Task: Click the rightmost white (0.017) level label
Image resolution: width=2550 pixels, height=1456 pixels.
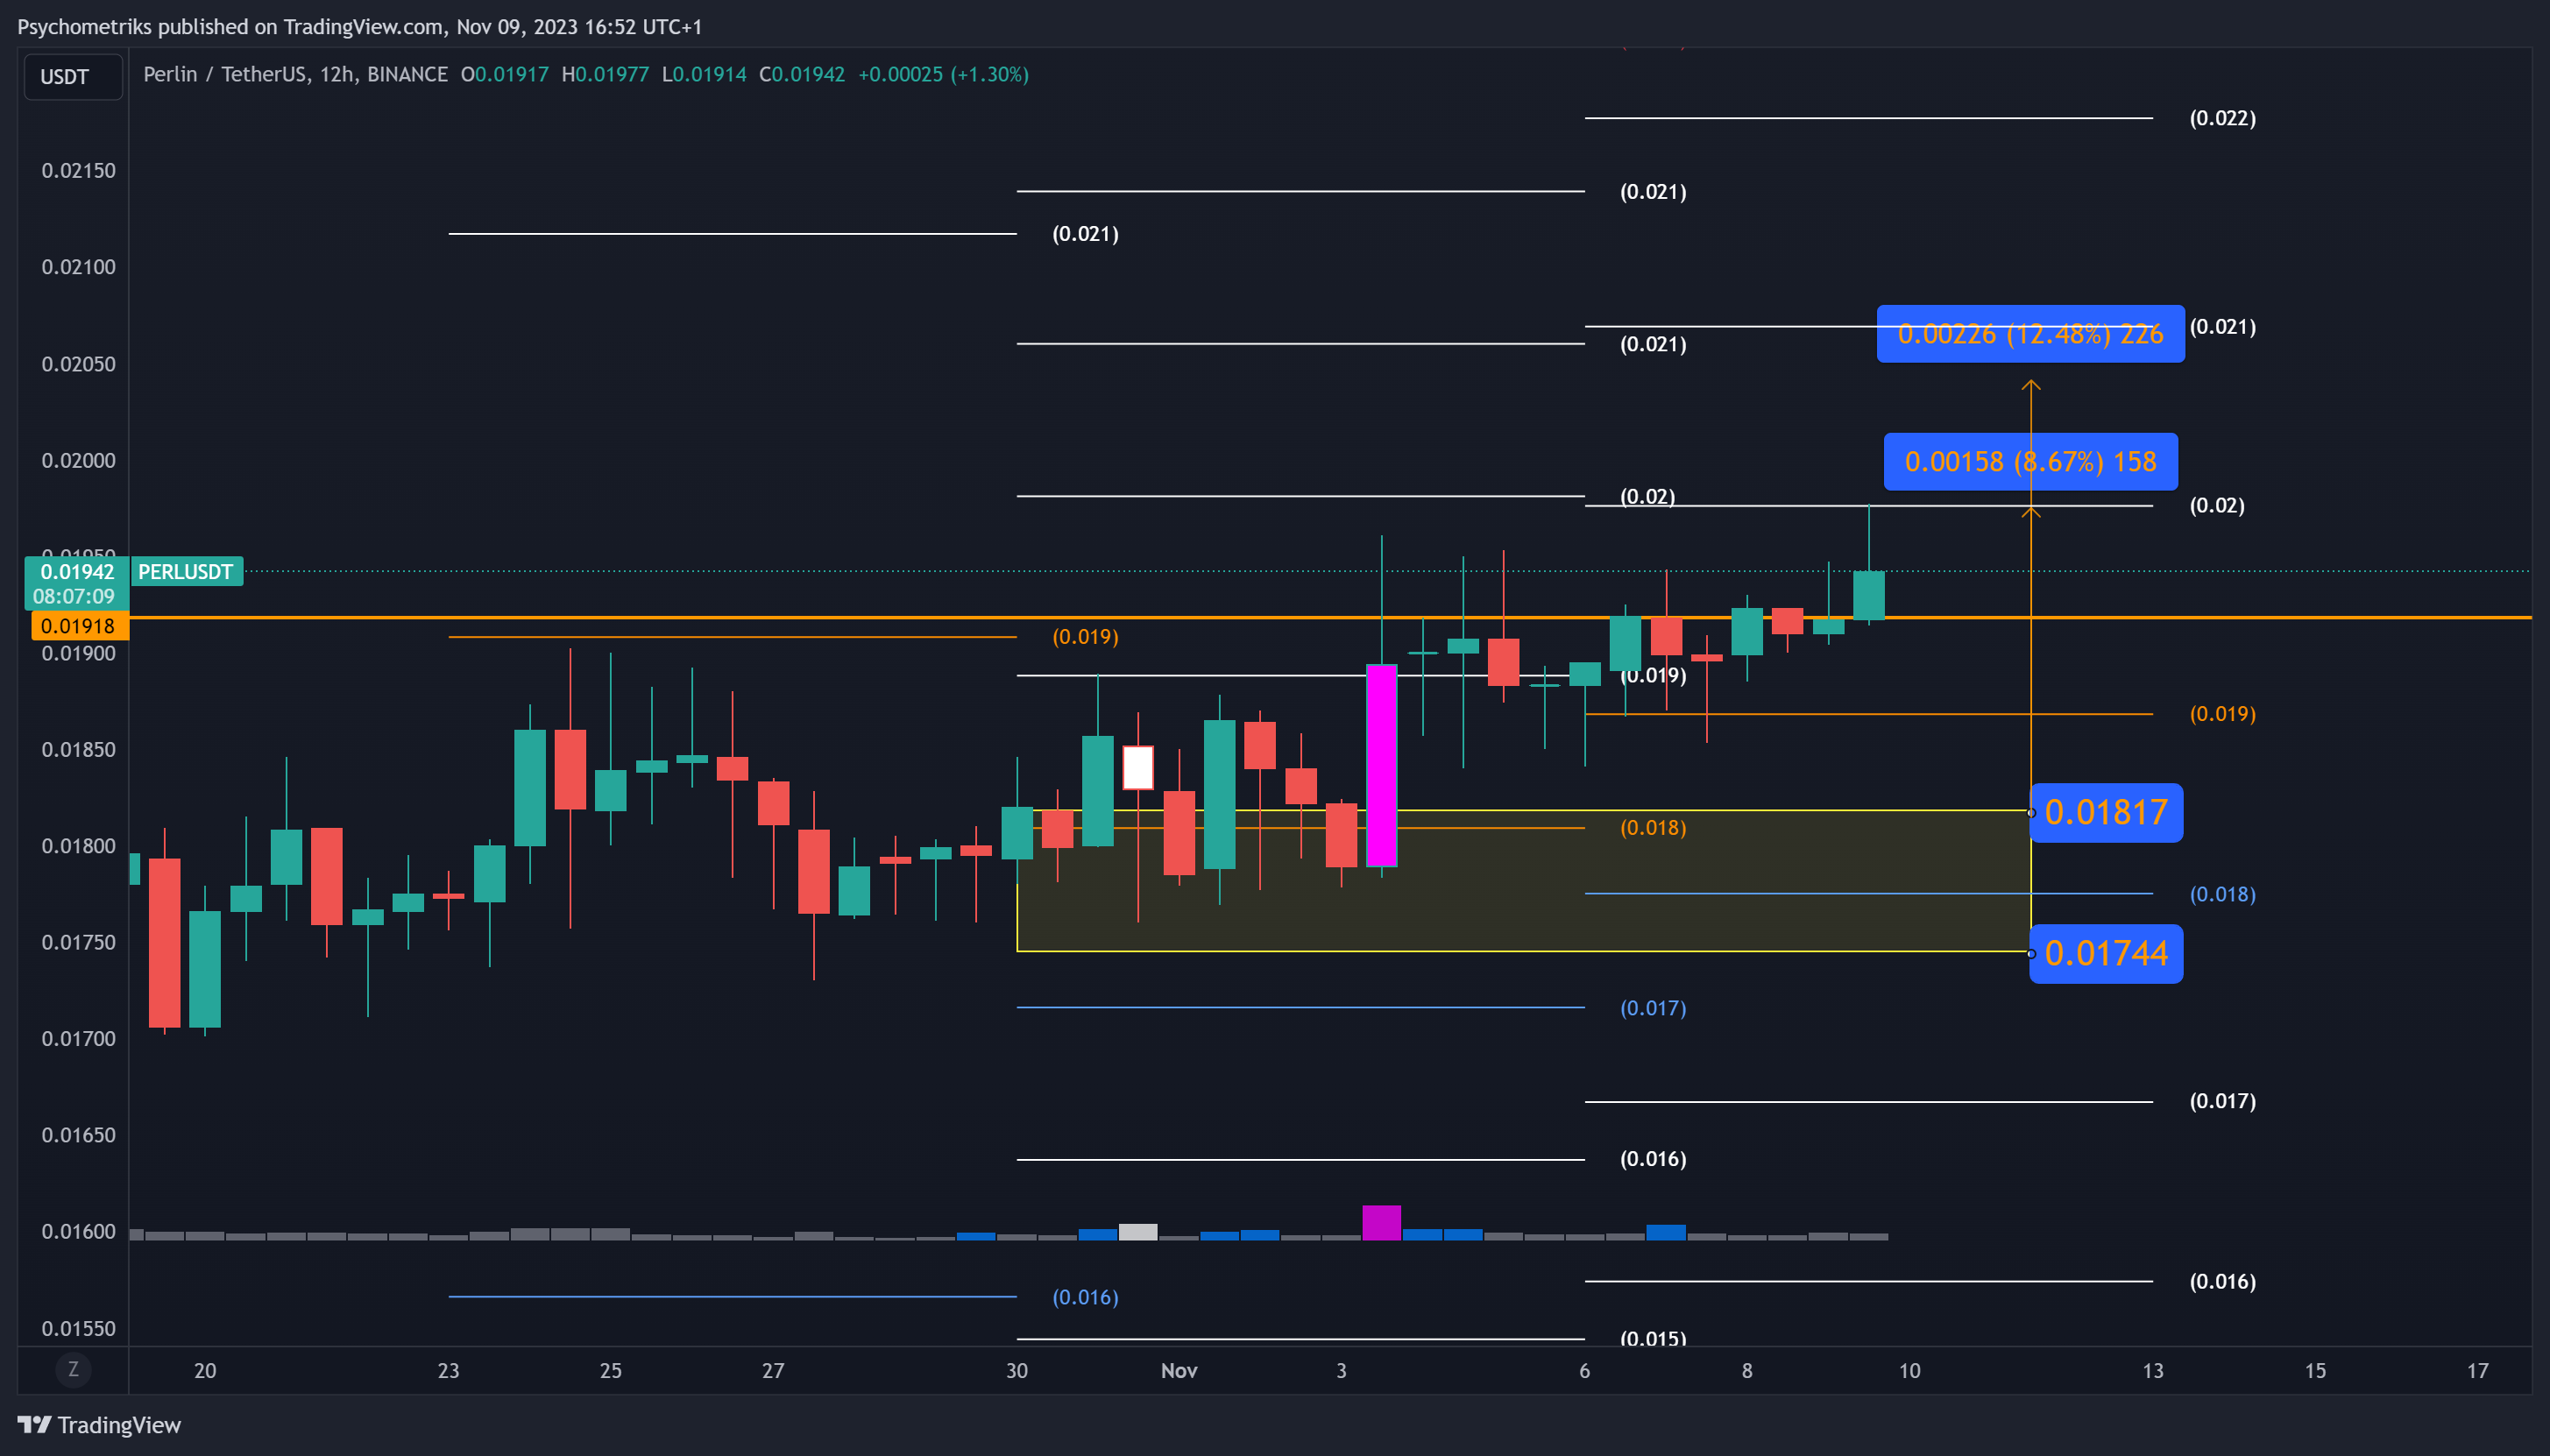Action: click(x=2222, y=1101)
